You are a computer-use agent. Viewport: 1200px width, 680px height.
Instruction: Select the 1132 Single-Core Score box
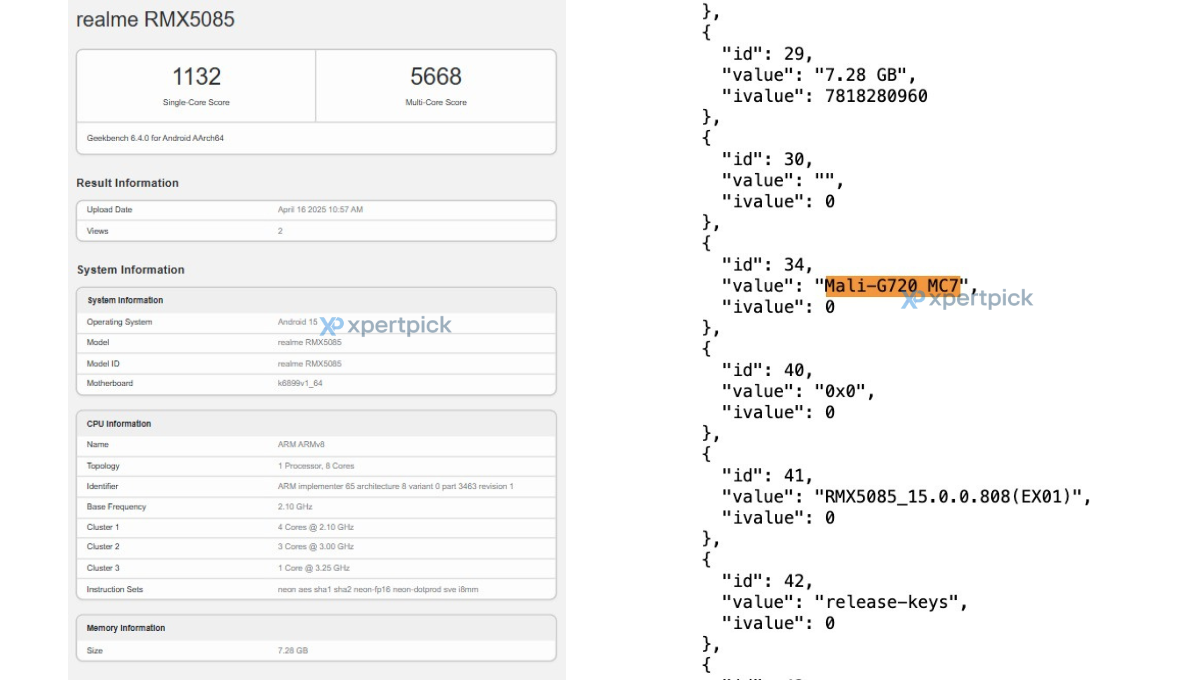click(x=196, y=86)
